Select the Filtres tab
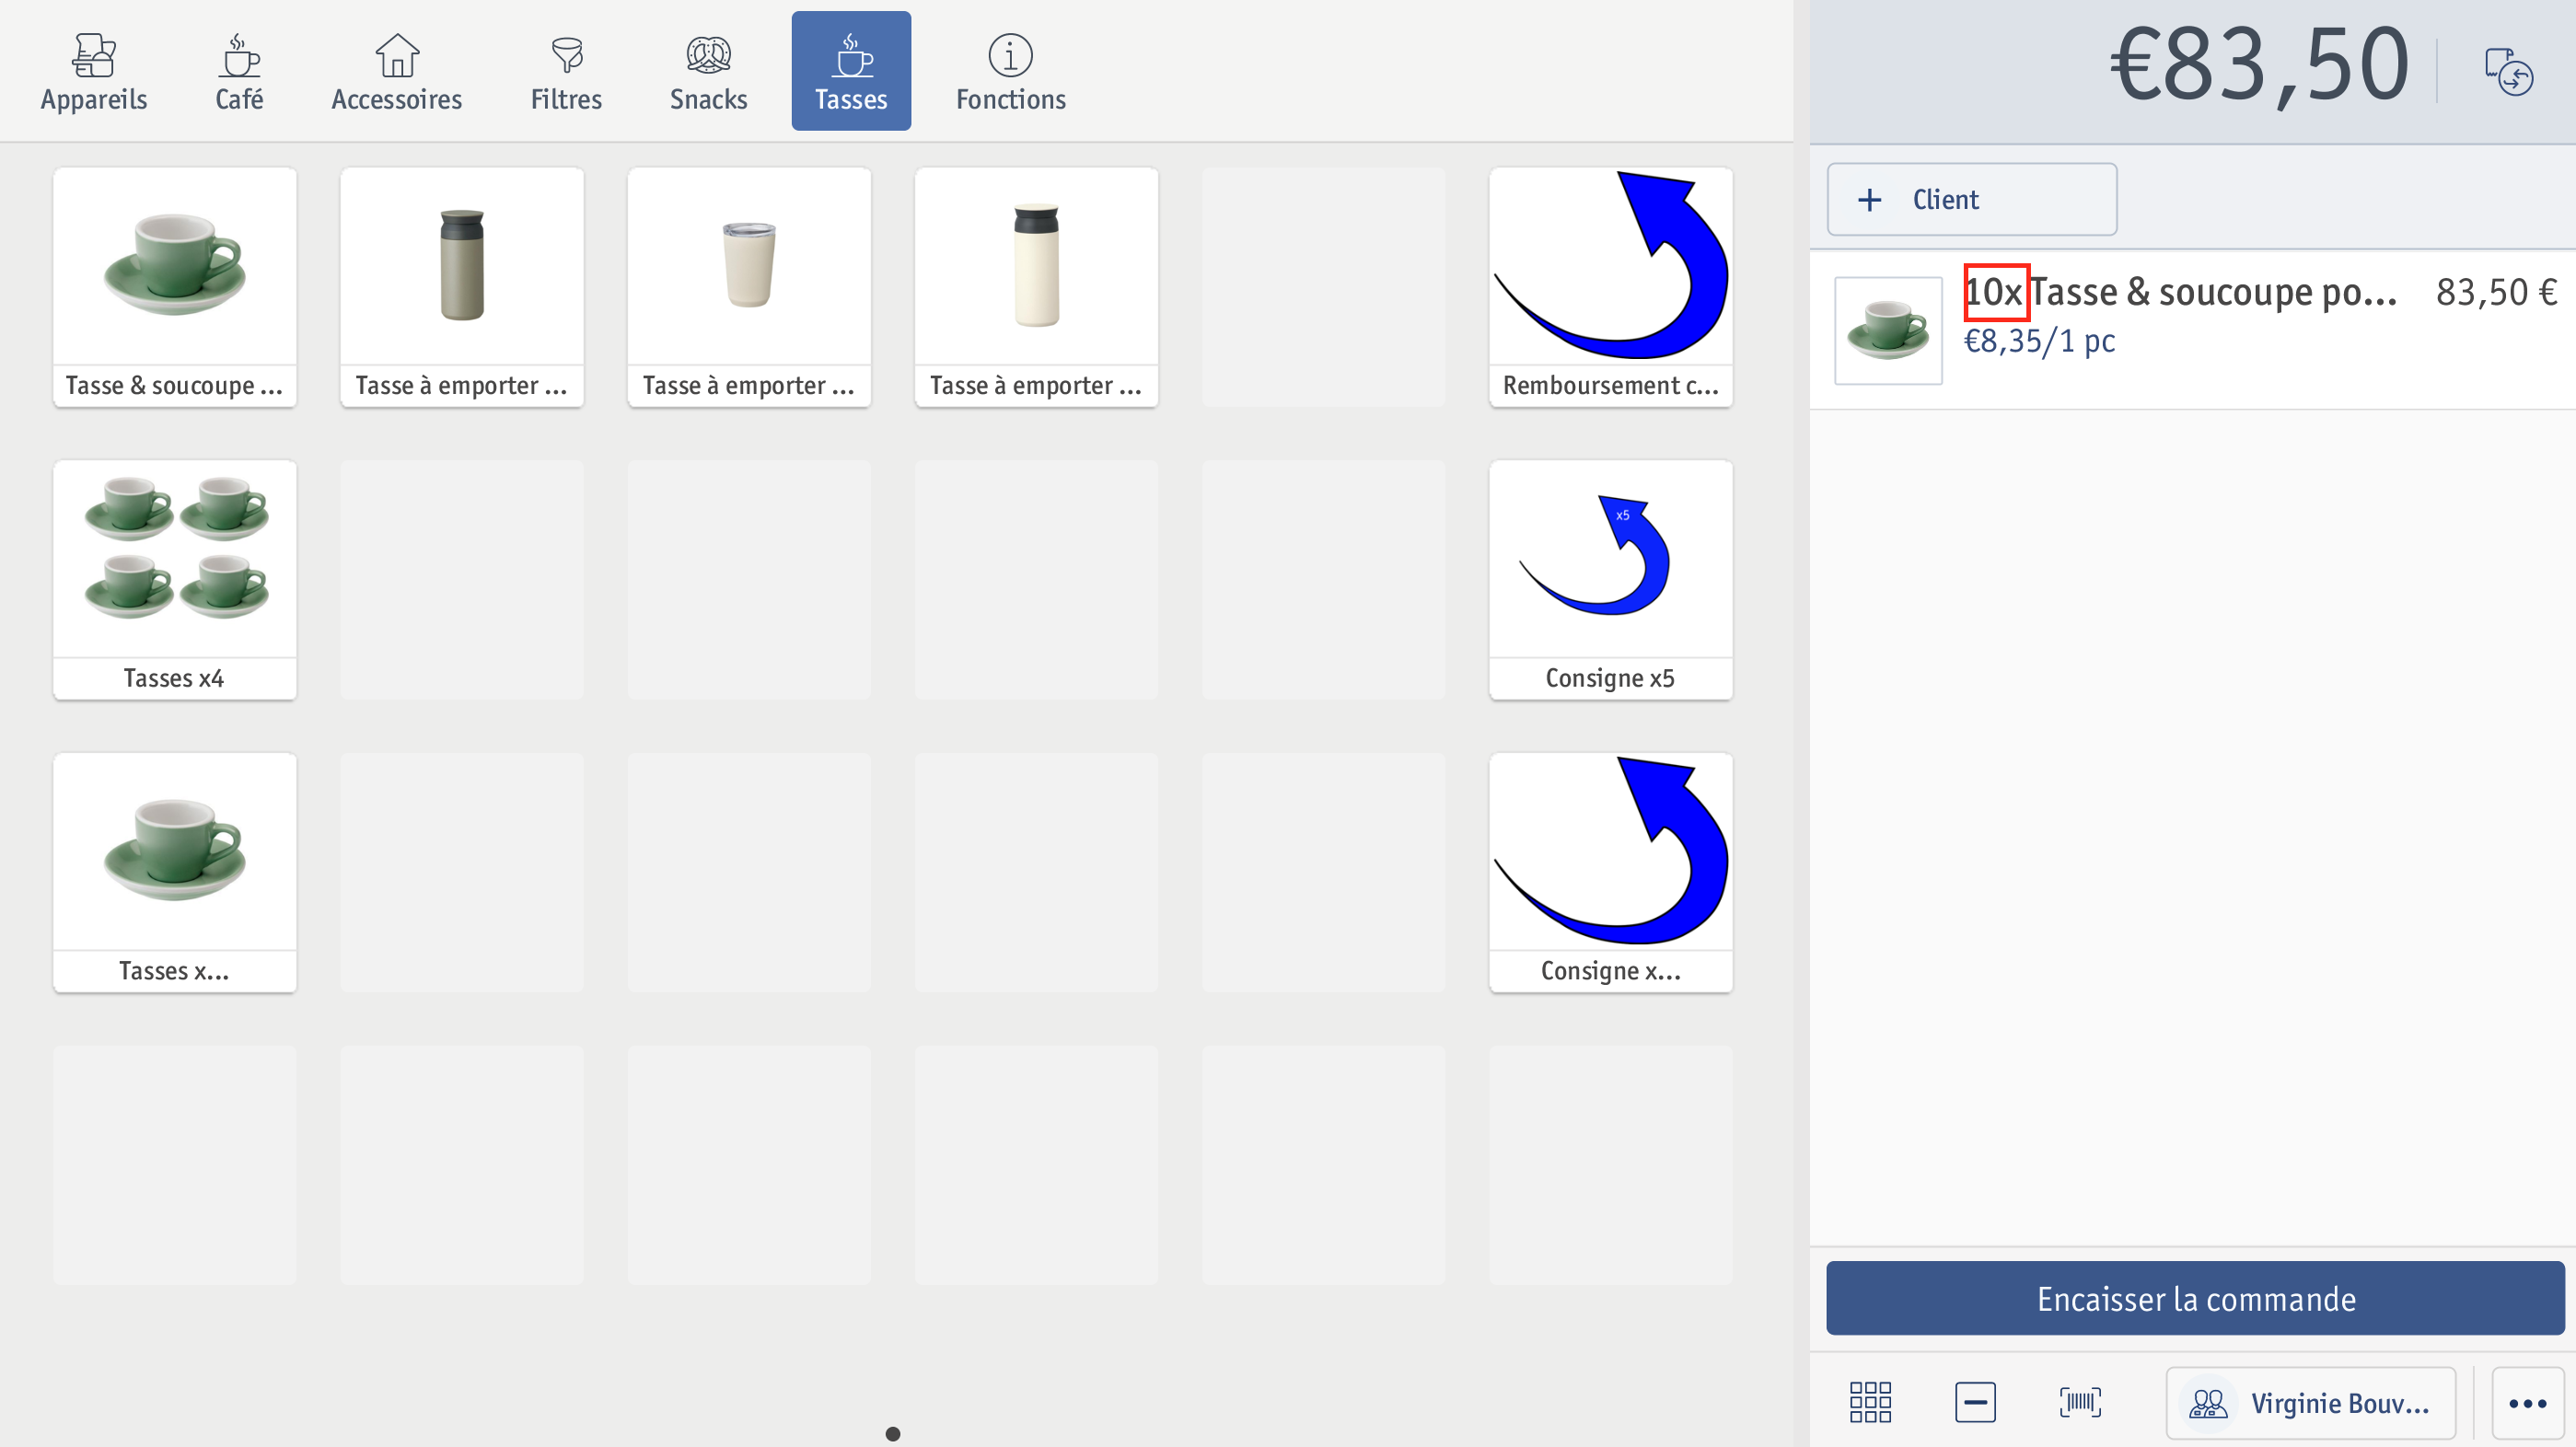The width and height of the screenshot is (2576, 1447). [566, 71]
